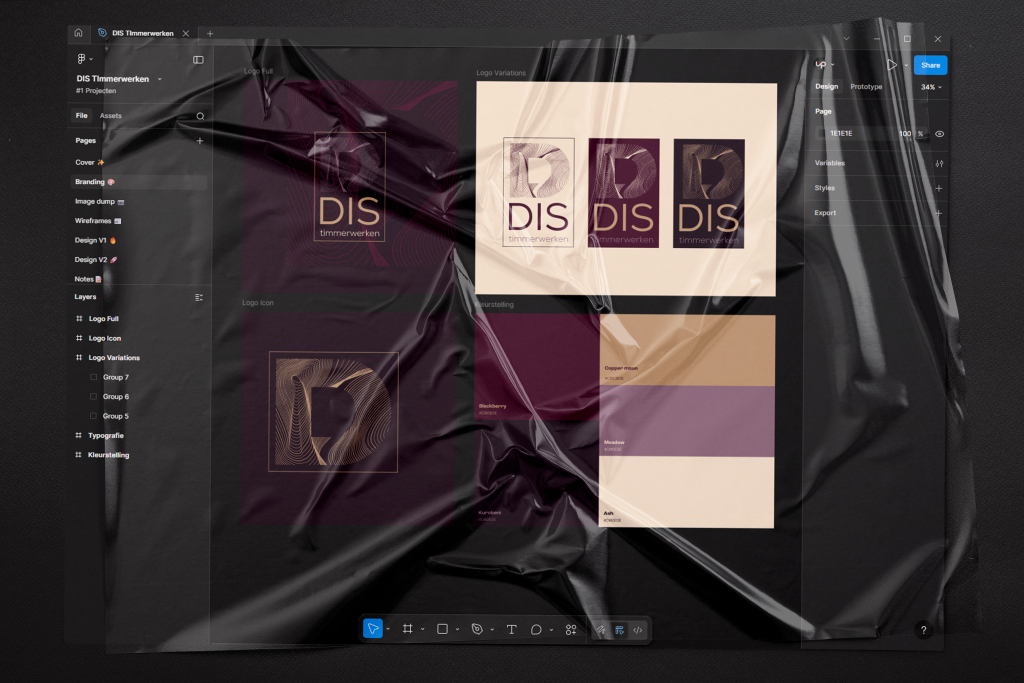Open the zoom level 34% dropdown

(931, 87)
